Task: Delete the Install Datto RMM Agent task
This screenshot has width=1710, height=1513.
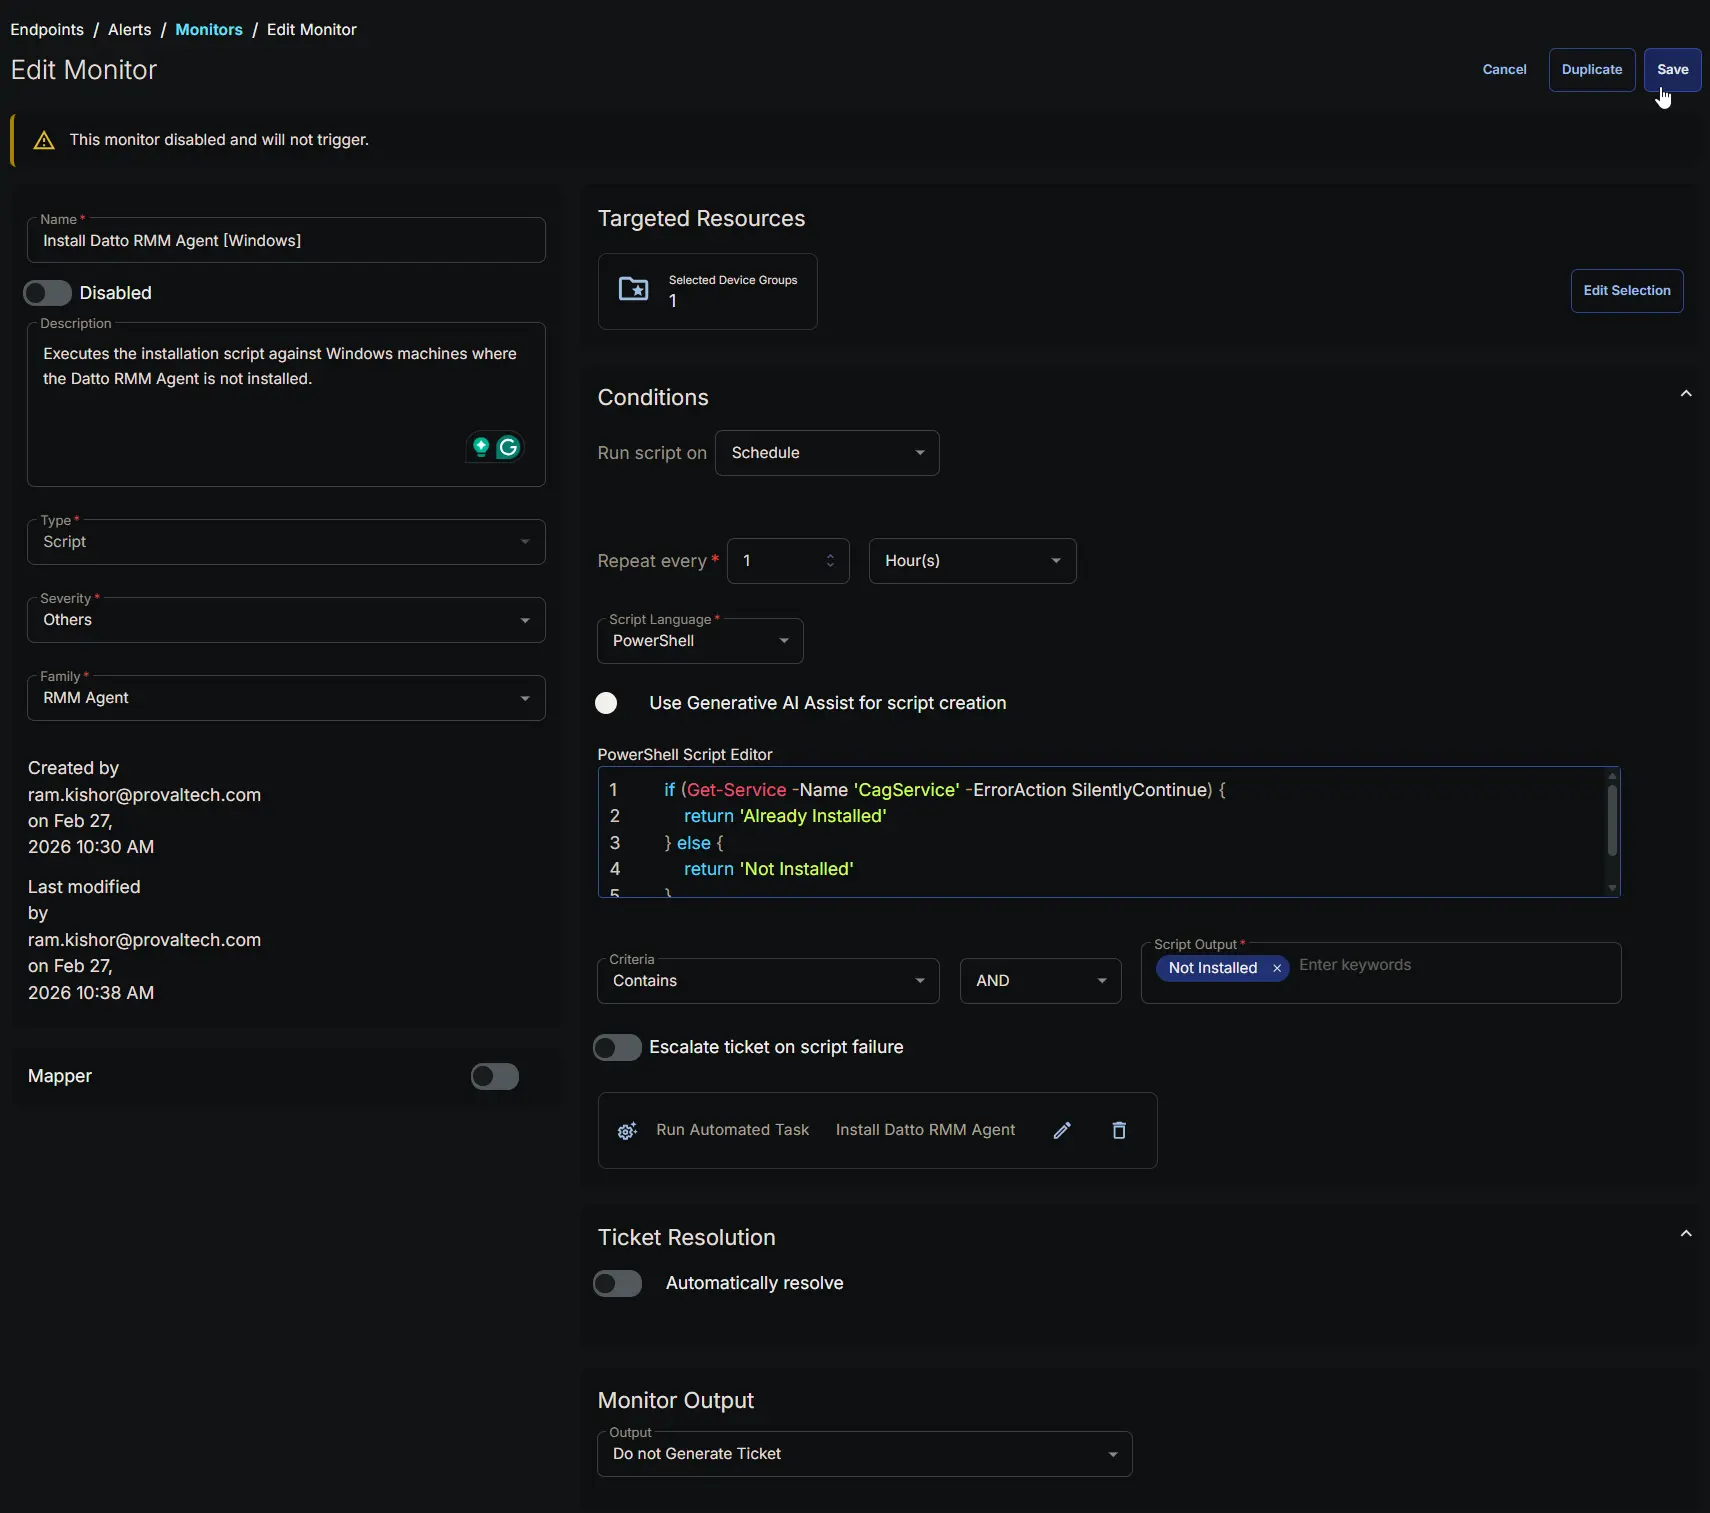Action: click(1119, 1130)
